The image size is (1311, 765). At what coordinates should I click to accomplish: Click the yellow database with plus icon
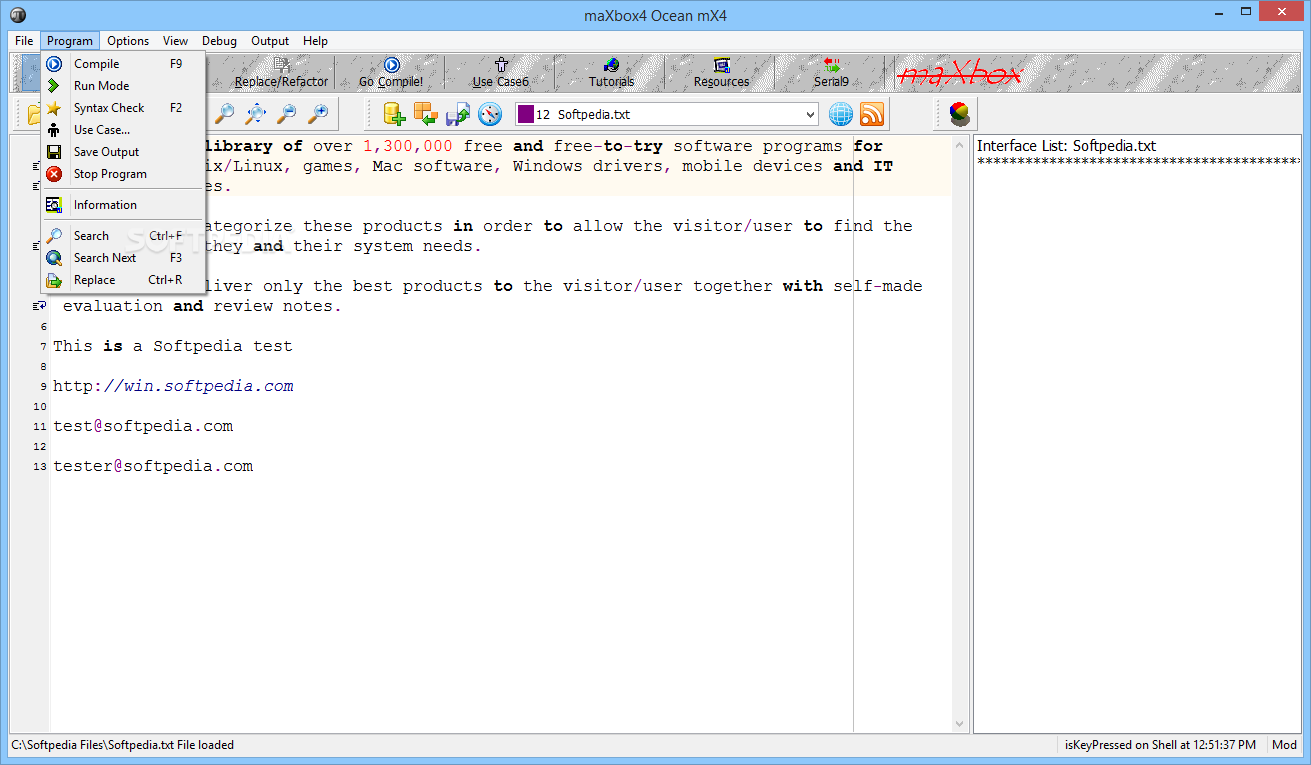point(394,114)
